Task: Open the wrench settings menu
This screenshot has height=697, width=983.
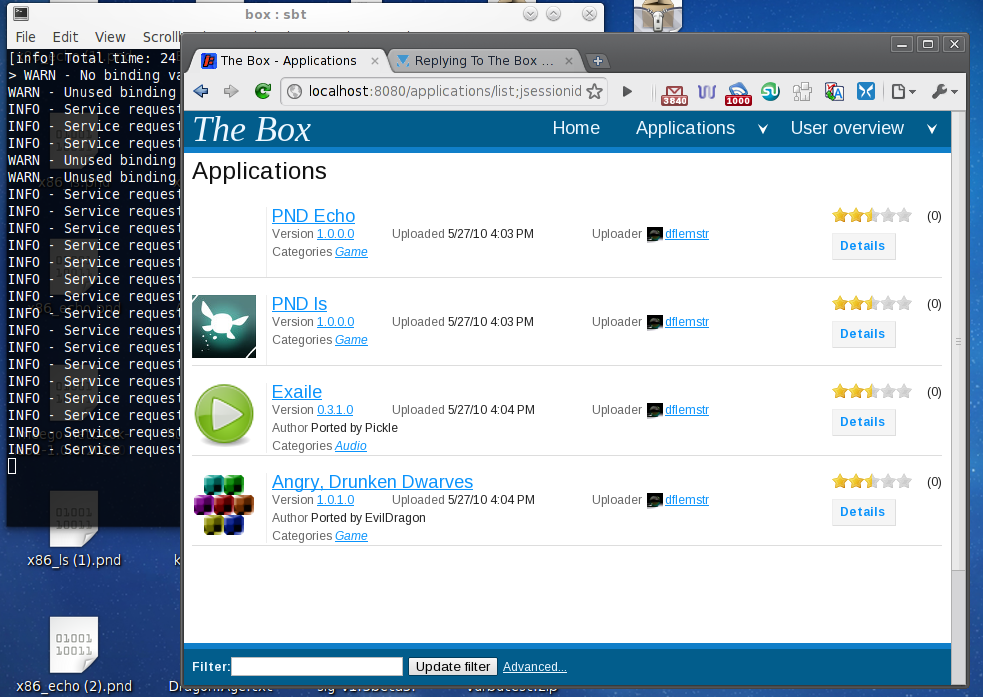Action: coord(944,92)
